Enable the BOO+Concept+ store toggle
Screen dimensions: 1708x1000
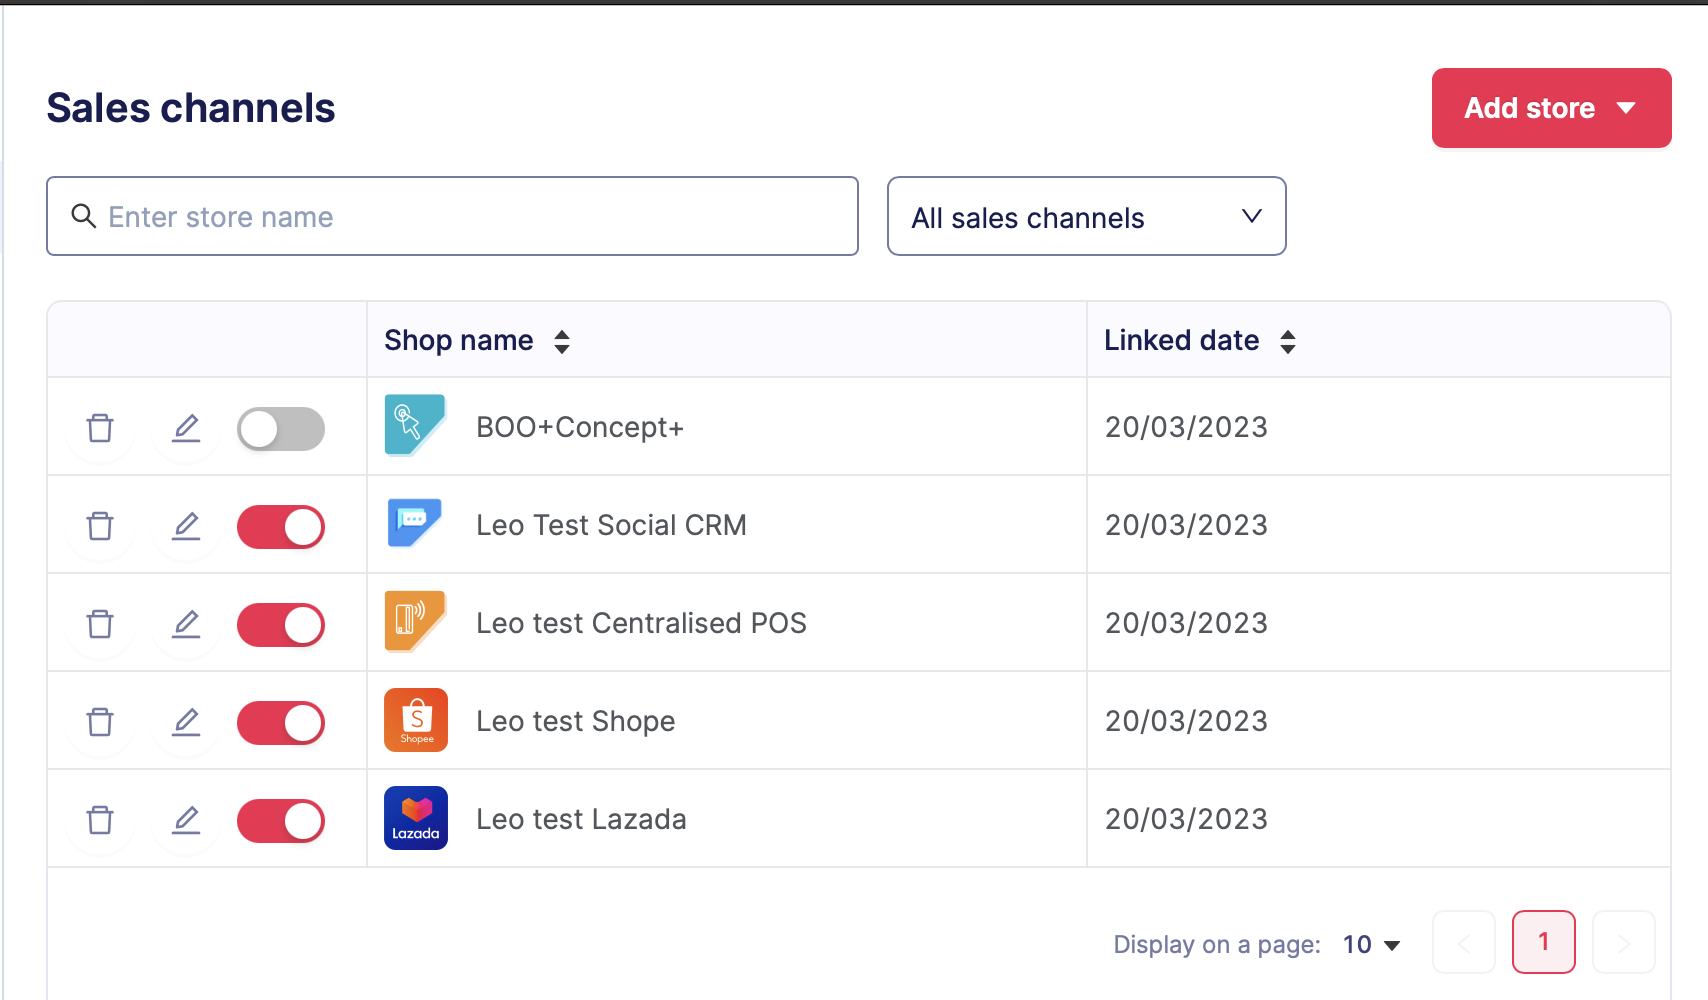[x=281, y=429]
